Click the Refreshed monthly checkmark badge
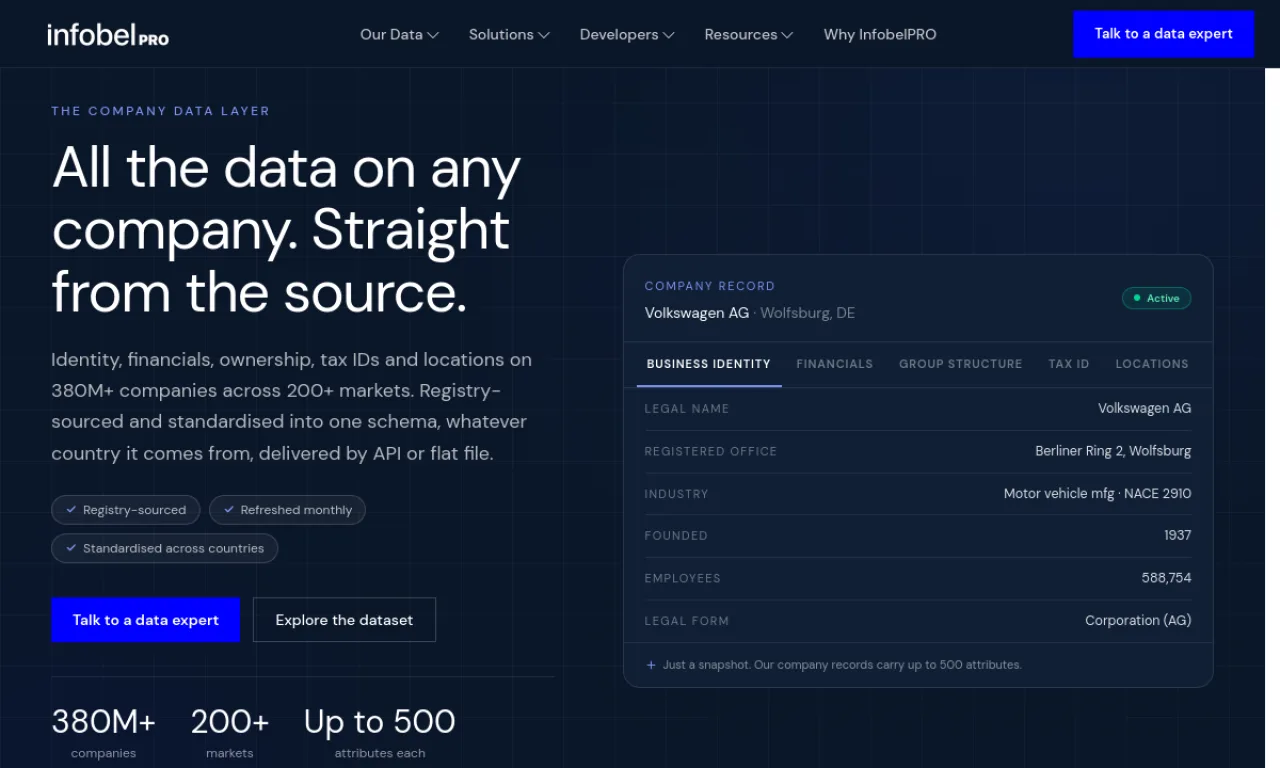This screenshot has height=768, width=1280. coord(287,510)
